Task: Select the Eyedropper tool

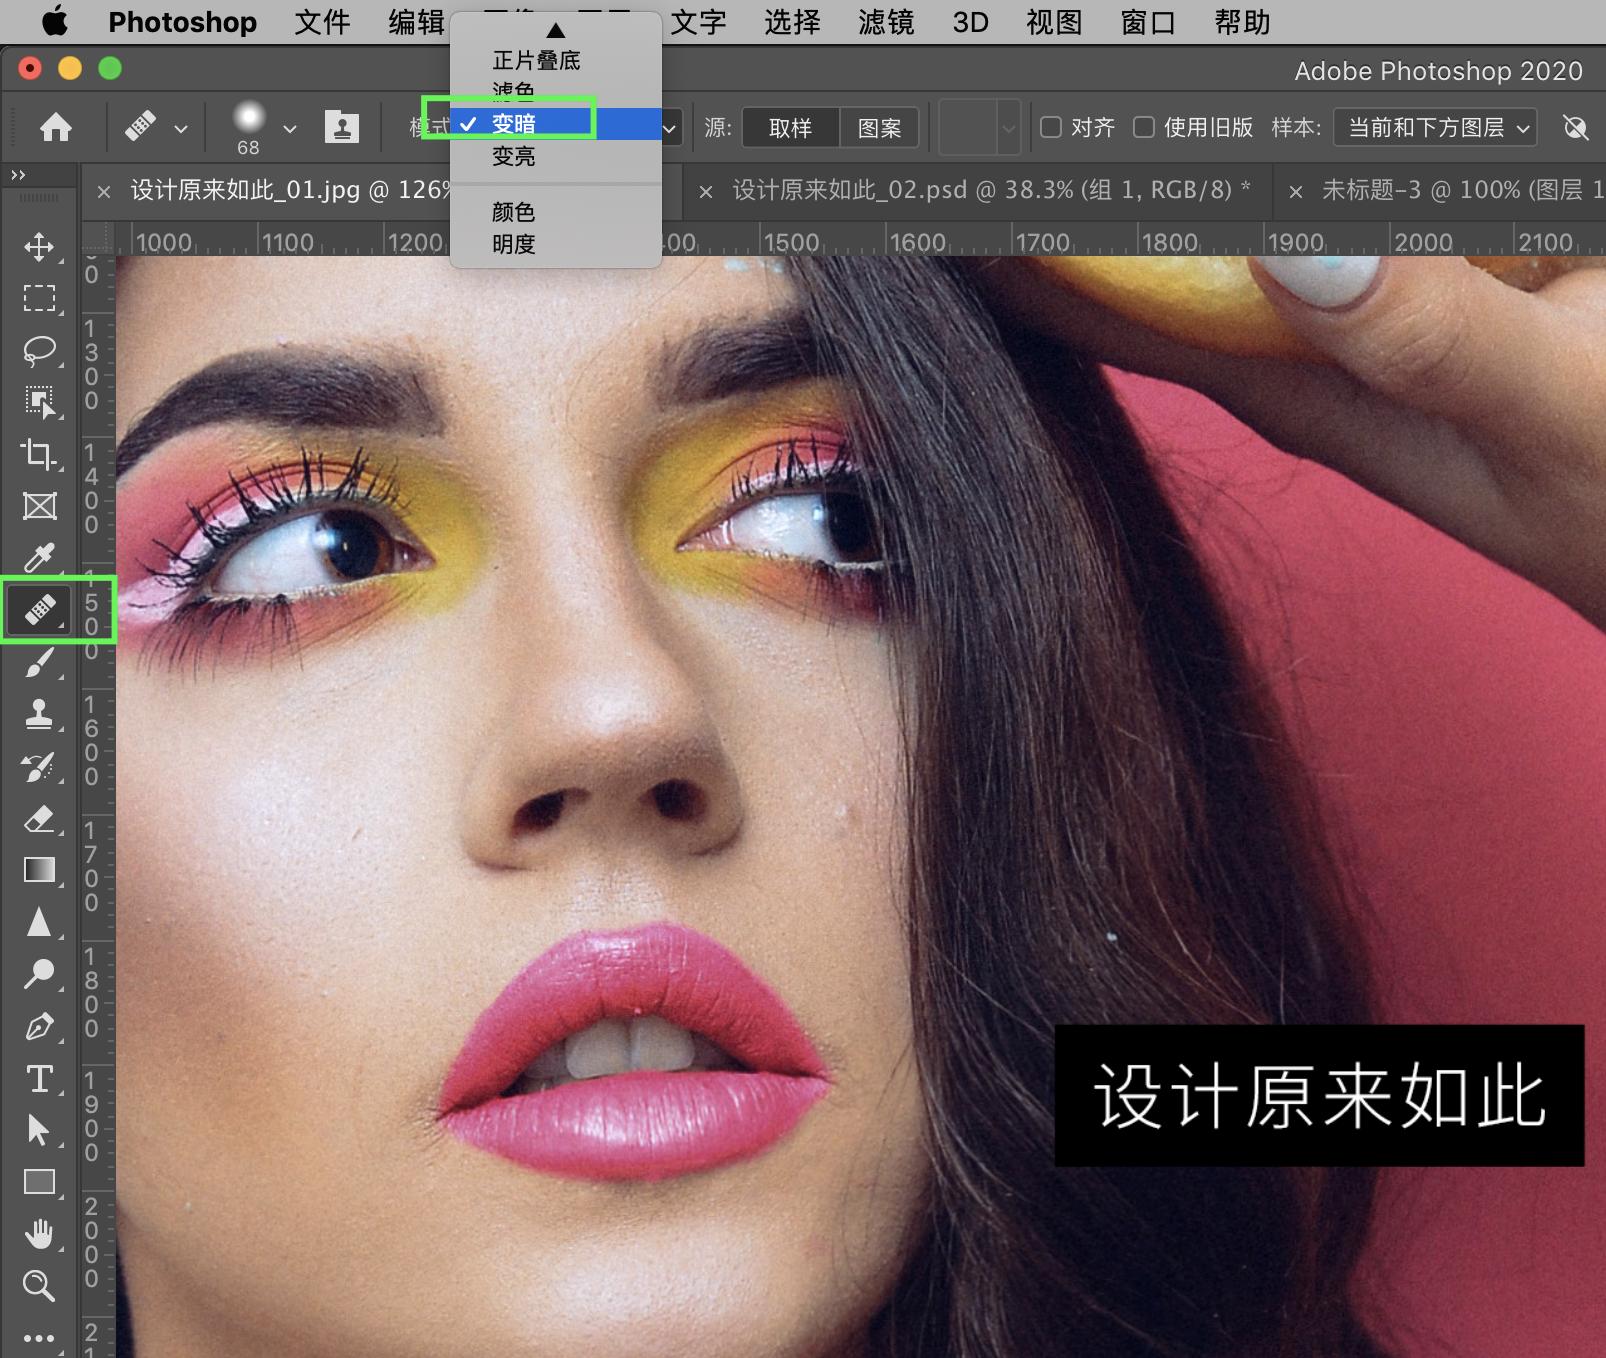Action: pyautogui.click(x=39, y=557)
